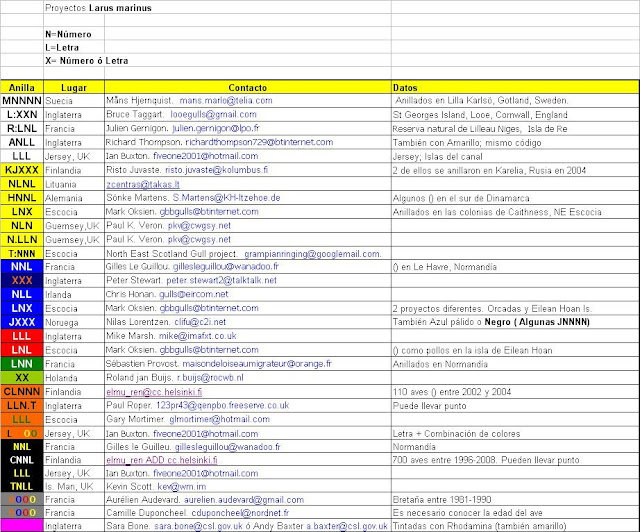Screen dimensions: 640x532
Task: Select the 'Lituania' place cell
Action: click(74, 184)
